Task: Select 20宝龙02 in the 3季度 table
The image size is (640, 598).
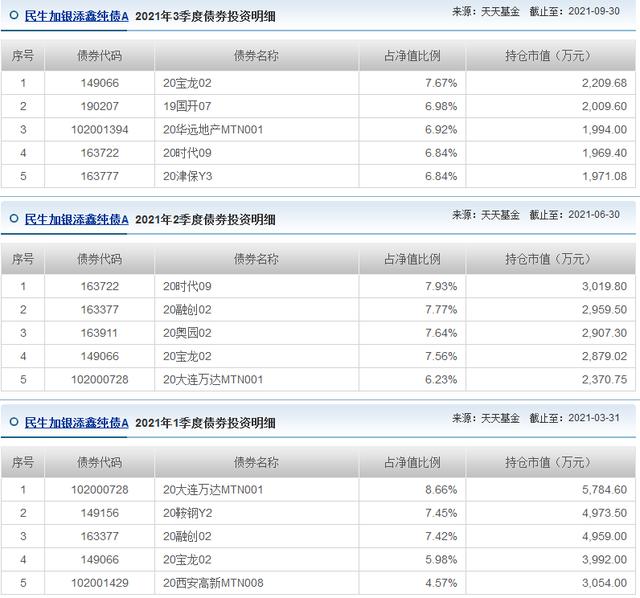Action: (x=187, y=83)
